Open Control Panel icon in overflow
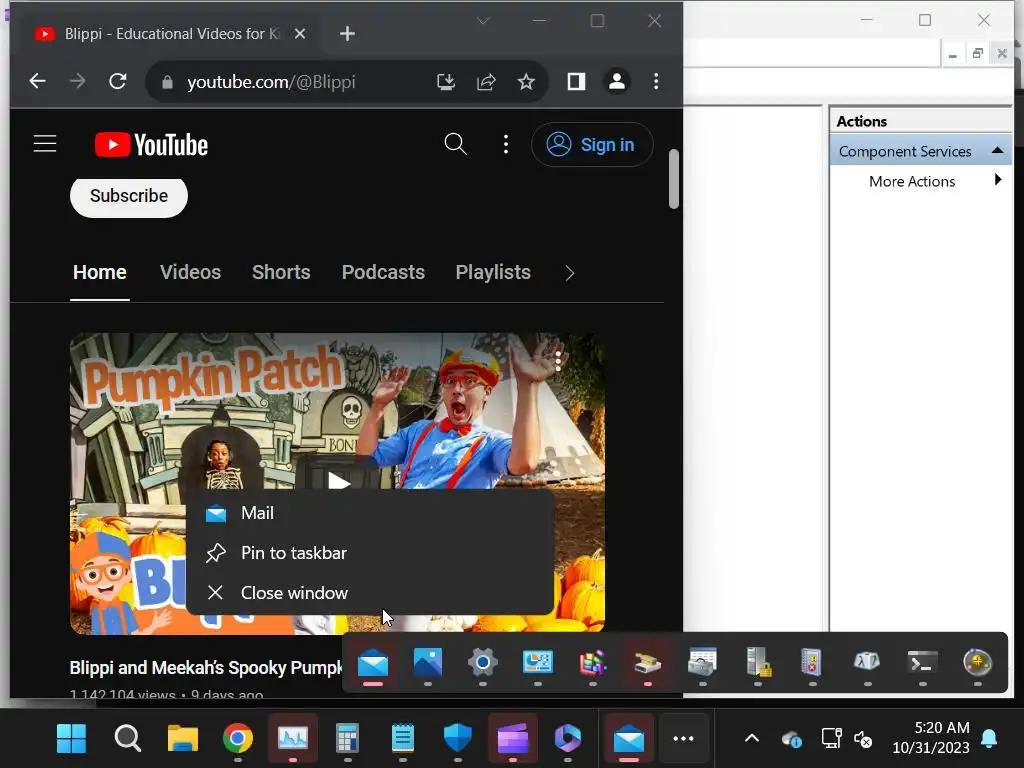 (x=537, y=663)
